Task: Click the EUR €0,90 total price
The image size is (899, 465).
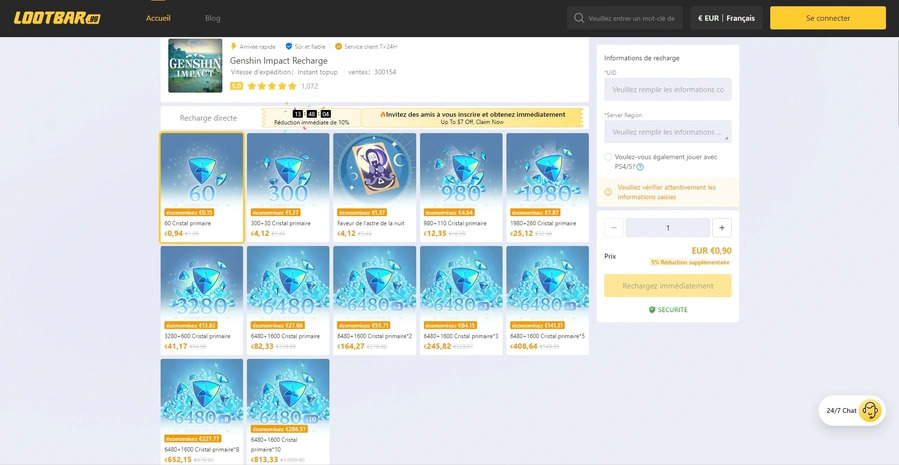Action: [712, 251]
